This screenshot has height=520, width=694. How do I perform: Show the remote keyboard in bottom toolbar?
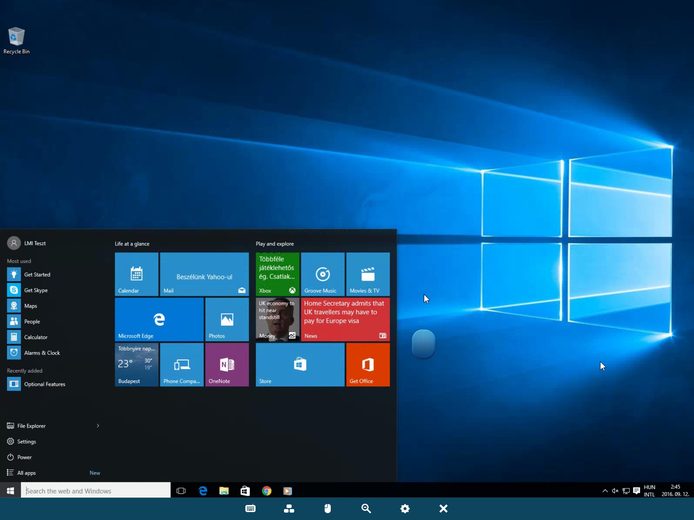[251, 508]
